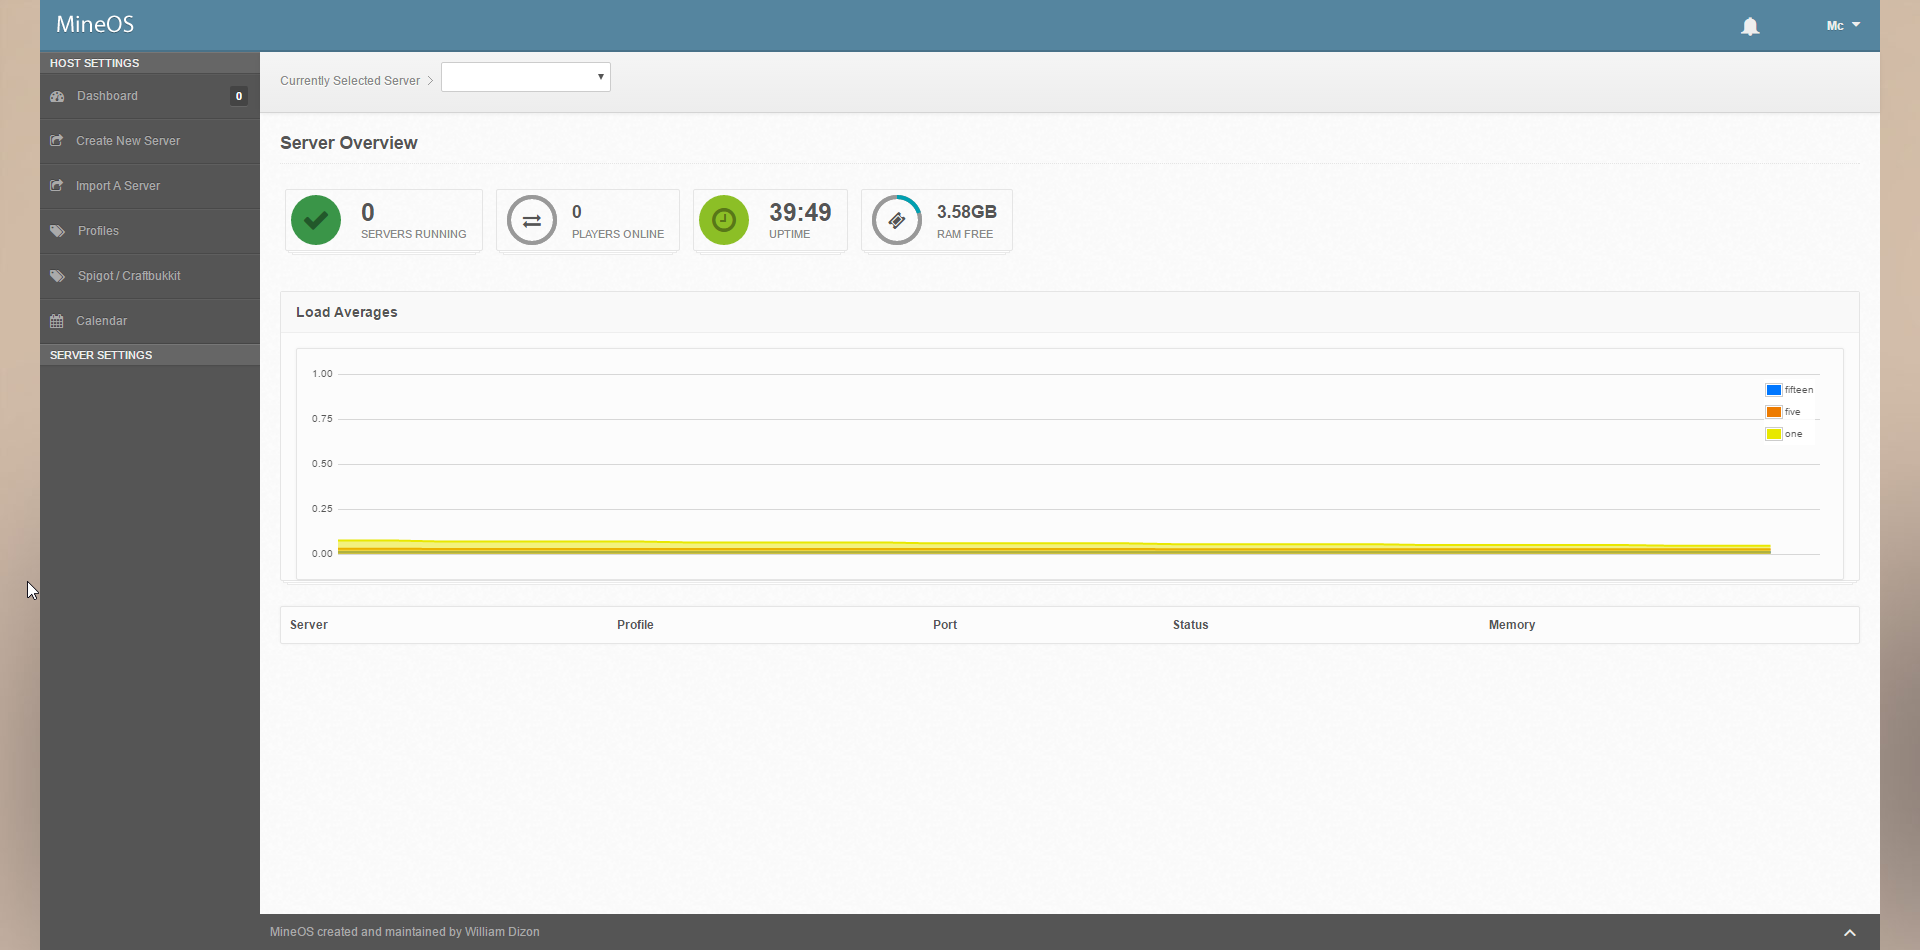Click the Dashboard gauge icon in sidebar
Screen dimensions: 1920x950
tap(57, 96)
